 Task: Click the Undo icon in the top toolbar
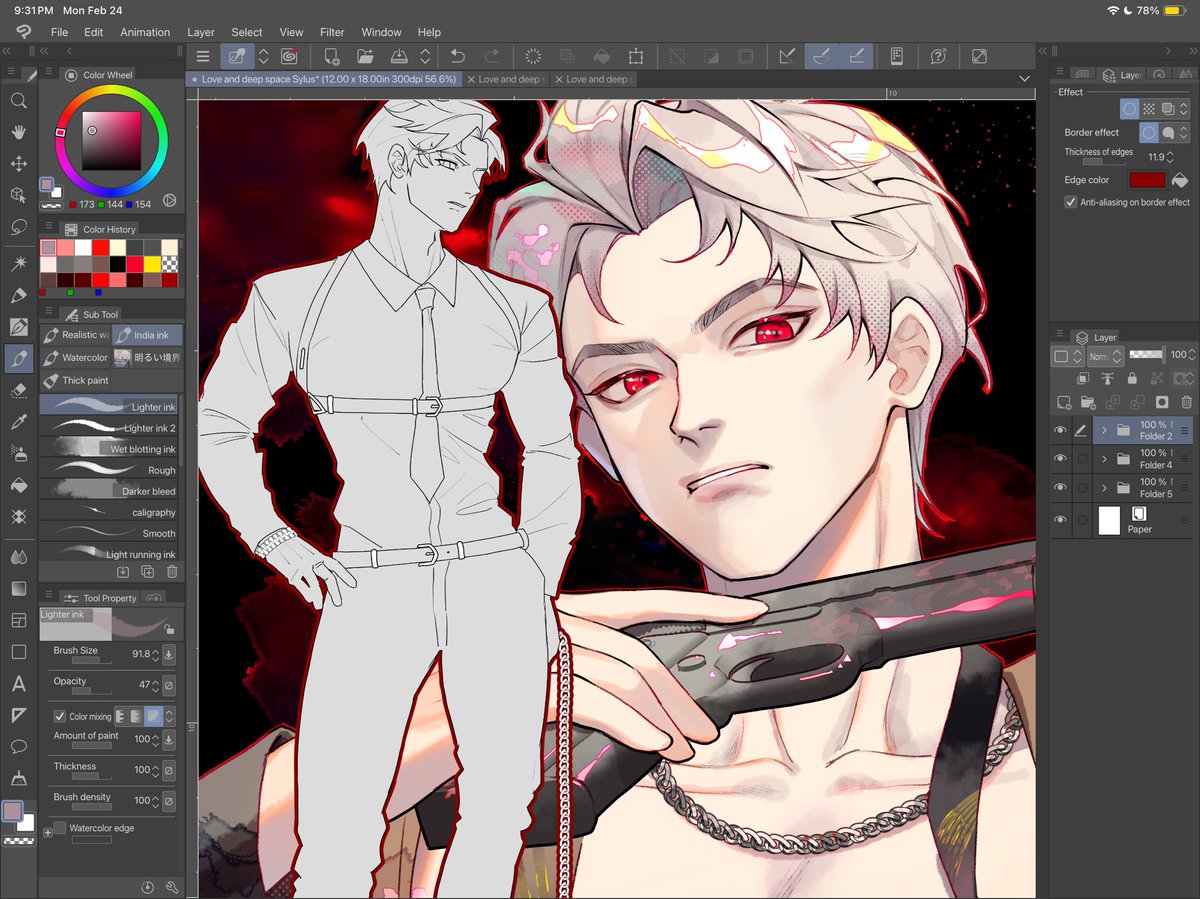[458, 56]
